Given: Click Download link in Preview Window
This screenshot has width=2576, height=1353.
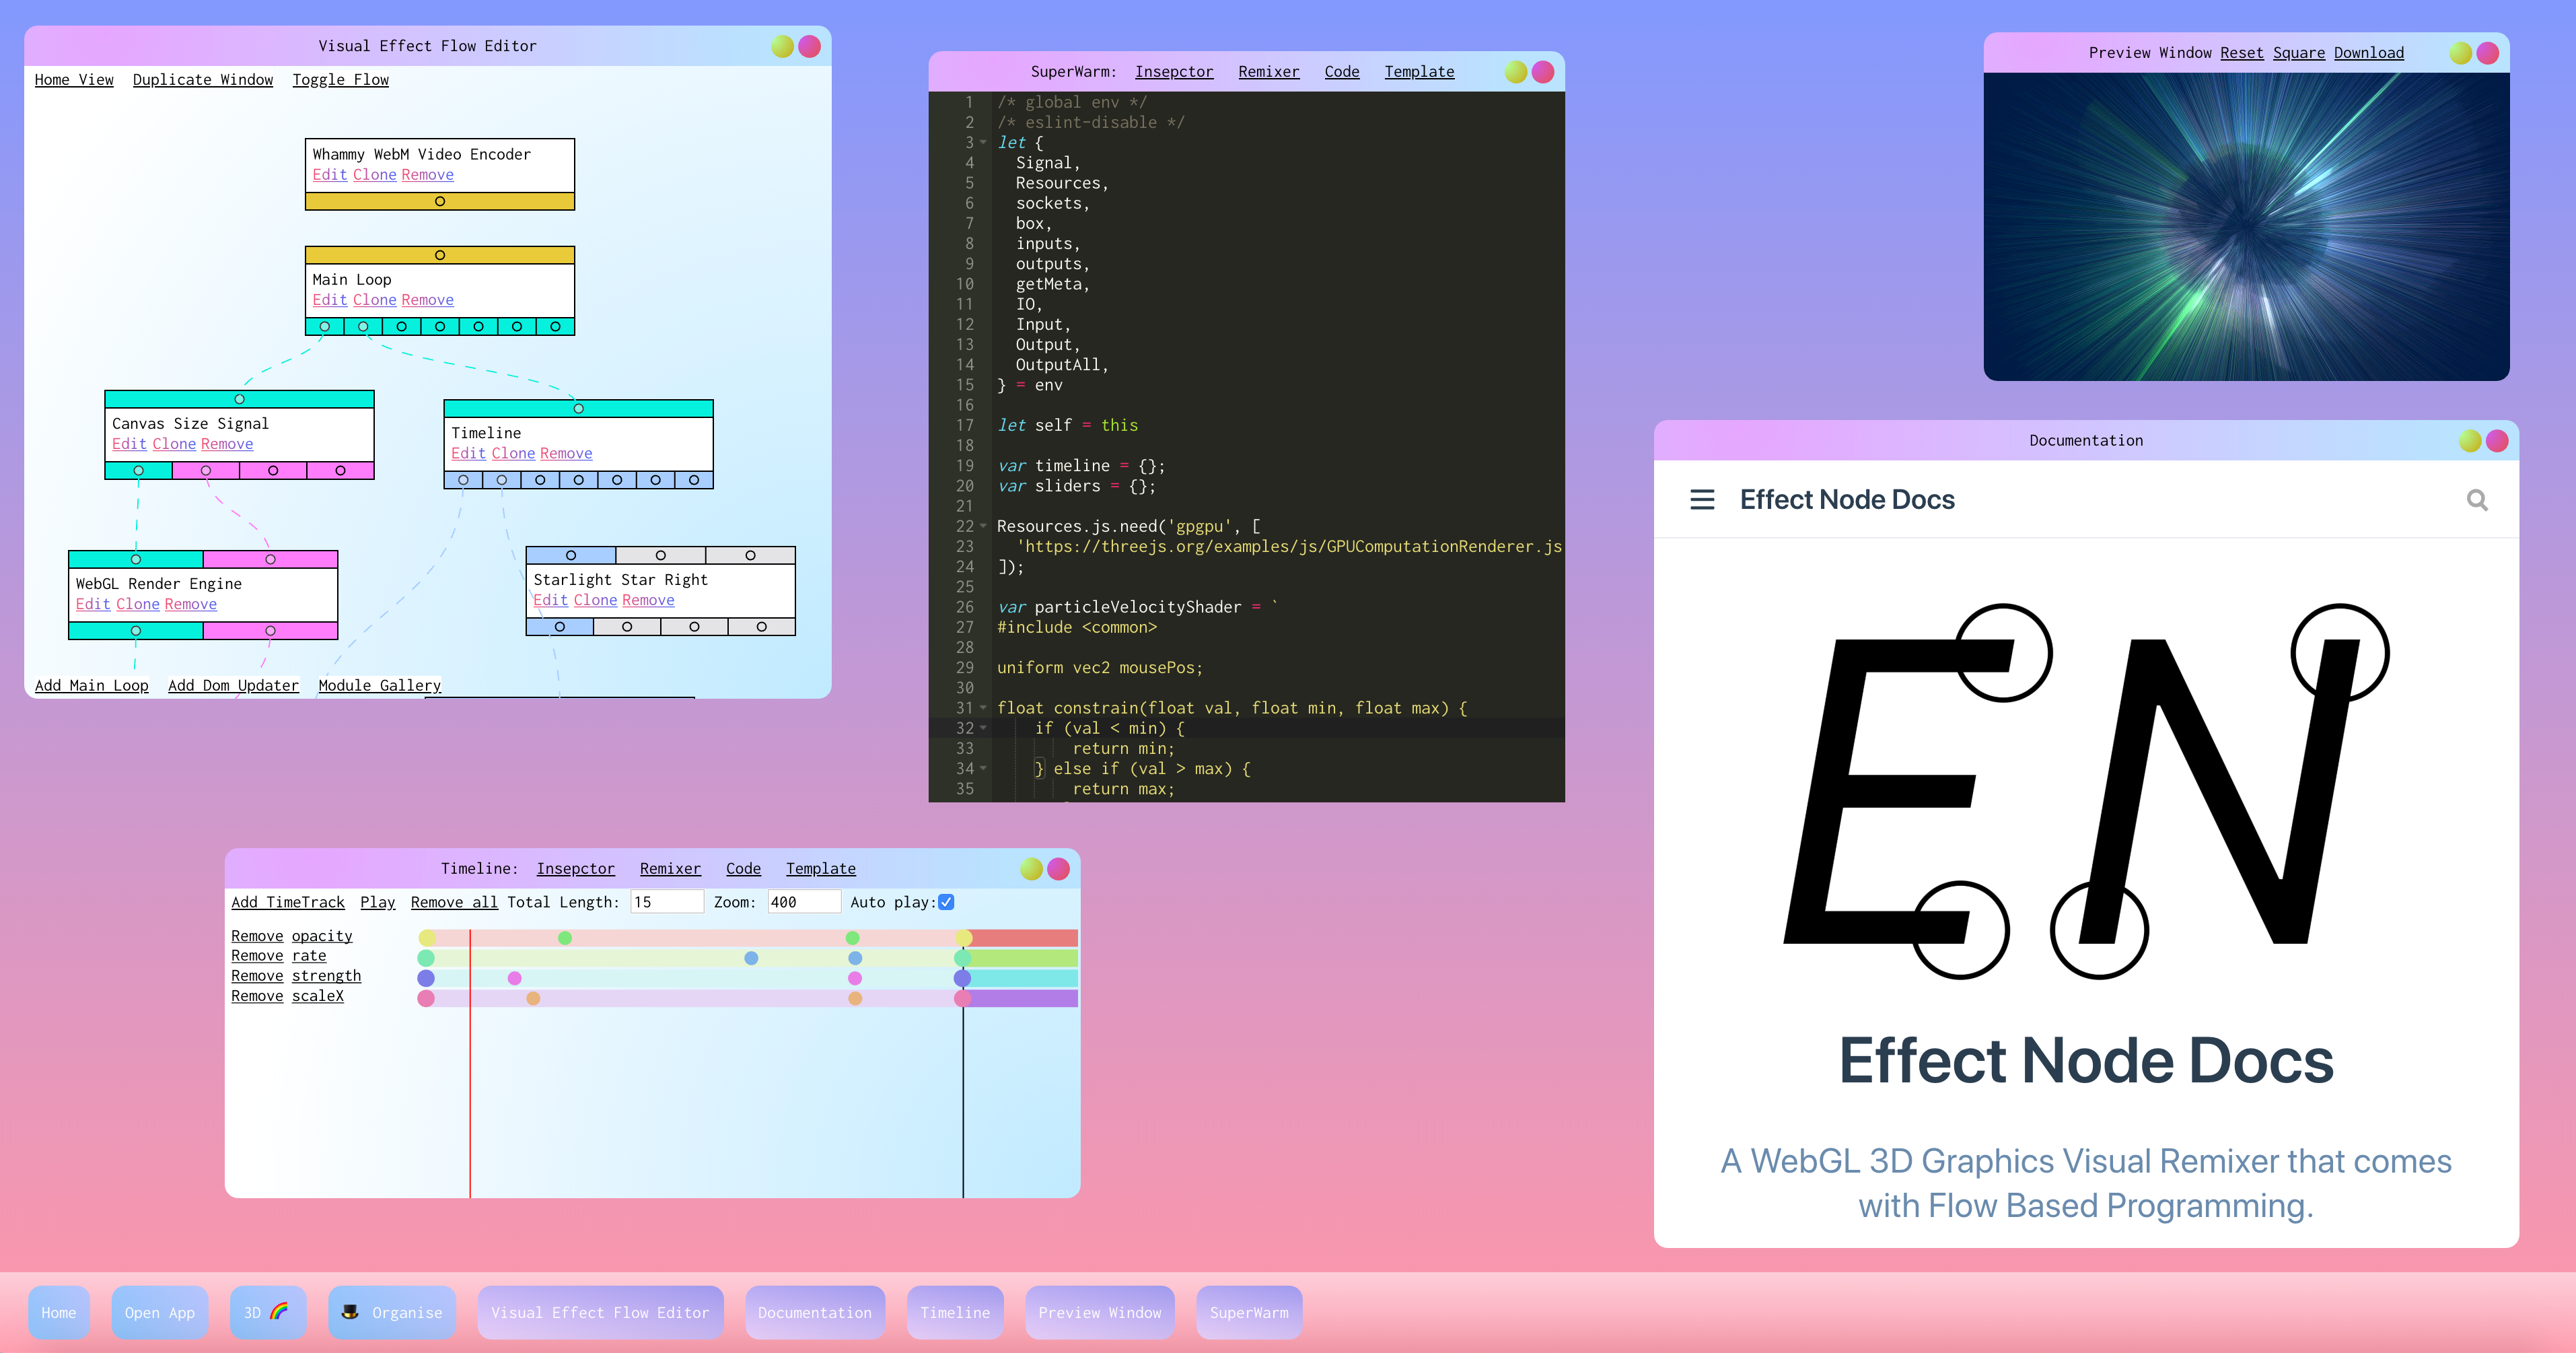Looking at the screenshot, I should pyautogui.click(x=2368, y=53).
